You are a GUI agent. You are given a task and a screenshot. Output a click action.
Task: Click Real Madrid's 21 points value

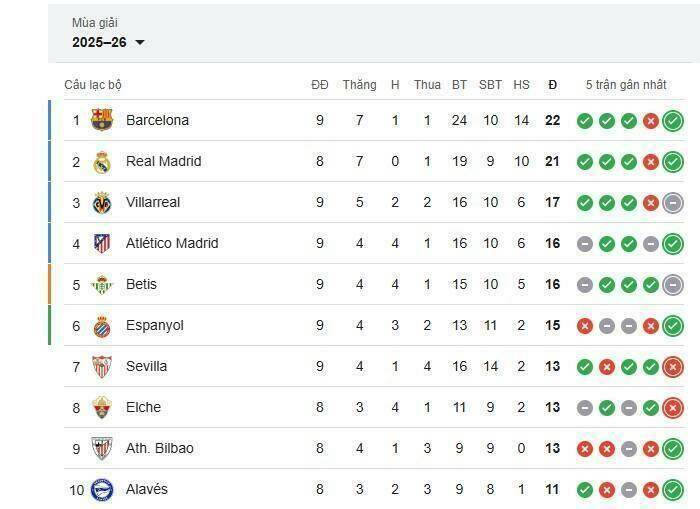click(x=552, y=161)
